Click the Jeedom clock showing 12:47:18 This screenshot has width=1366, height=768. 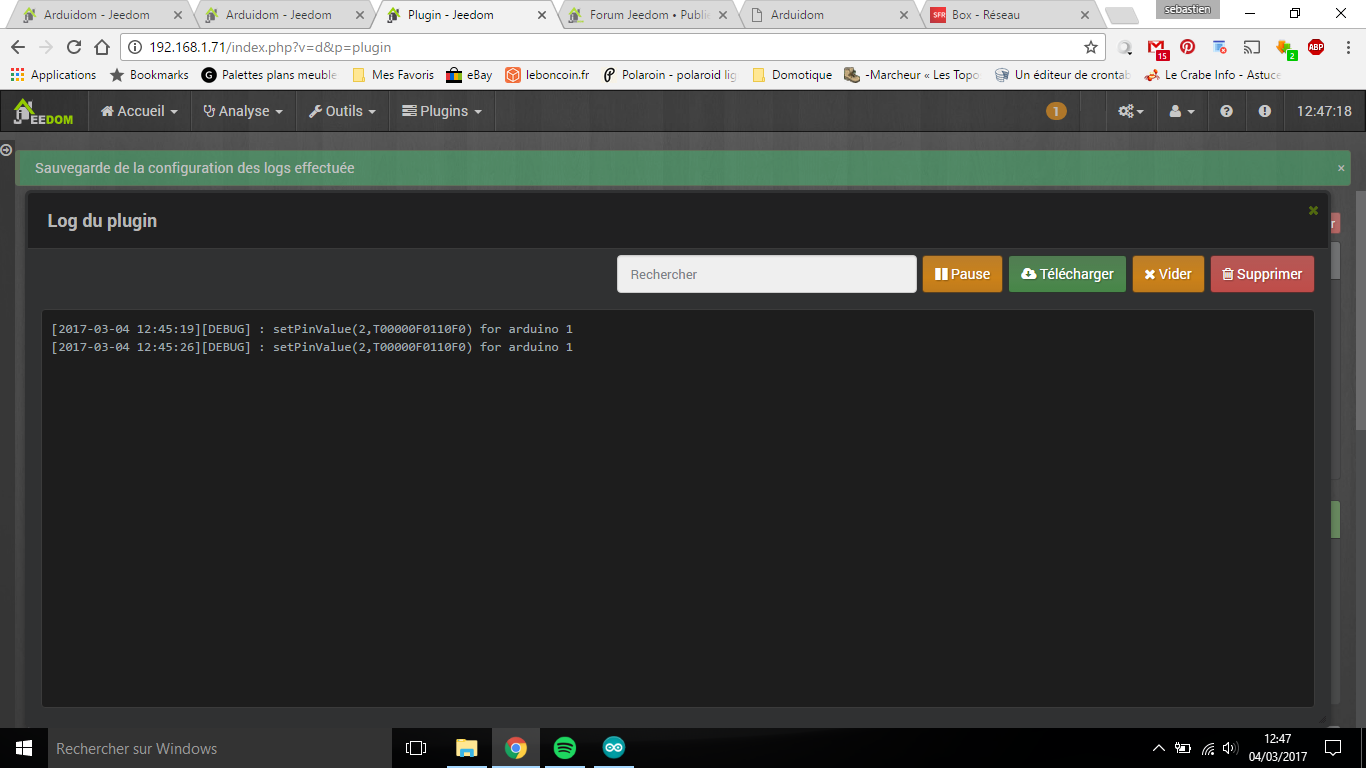1324,111
